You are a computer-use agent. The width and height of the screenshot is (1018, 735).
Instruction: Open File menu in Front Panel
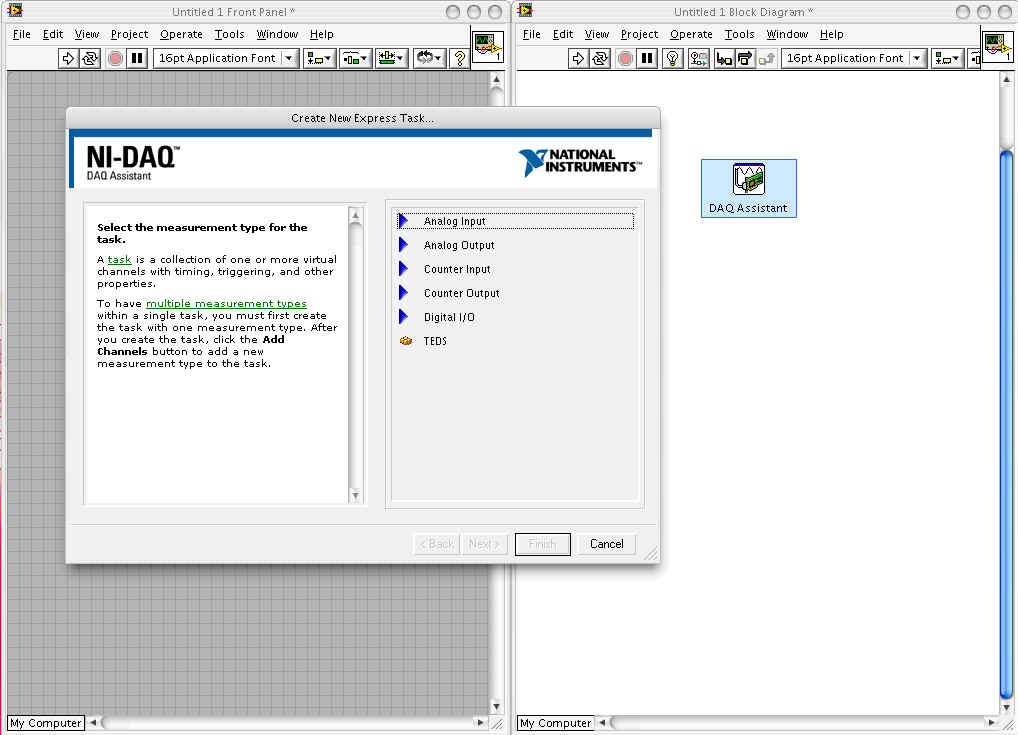point(21,34)
